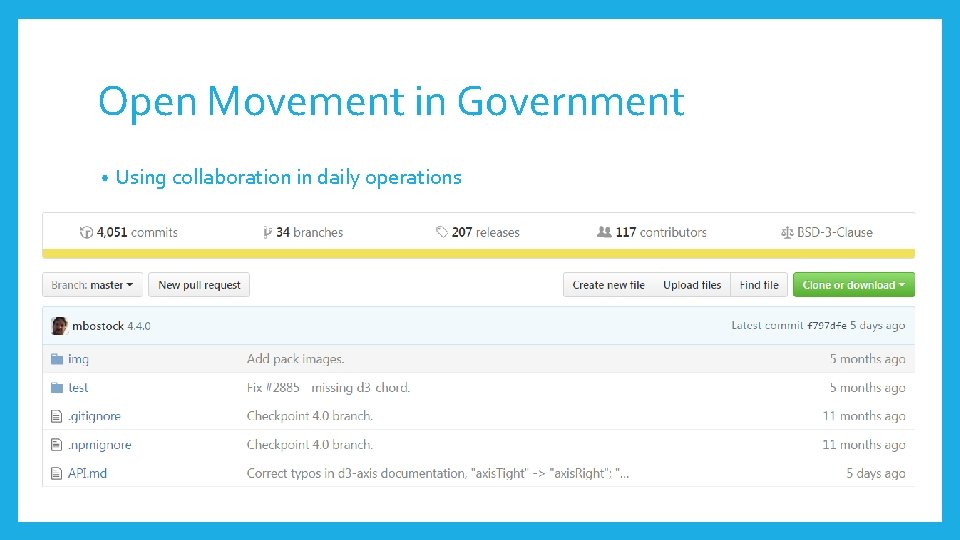Open the latest commit hash link

[x=827, y=326]
